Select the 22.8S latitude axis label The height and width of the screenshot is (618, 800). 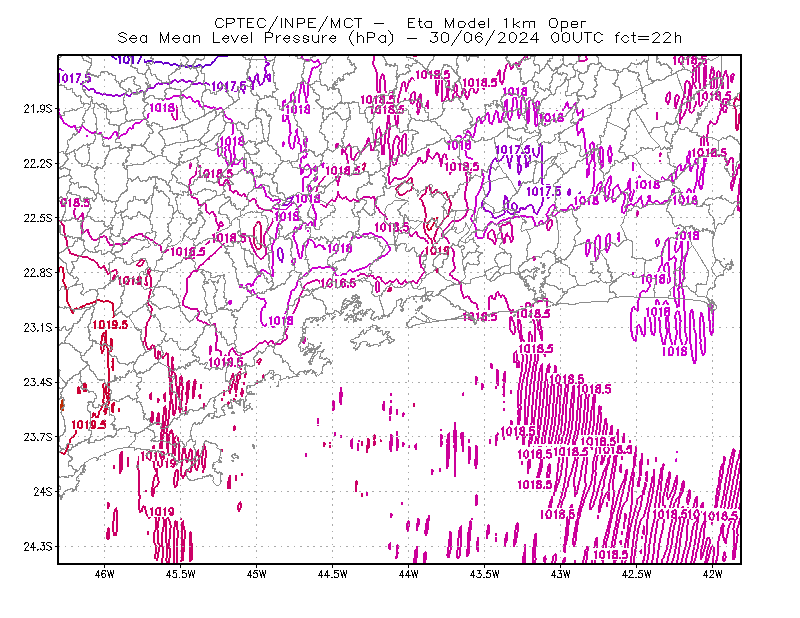click(38, 273)
